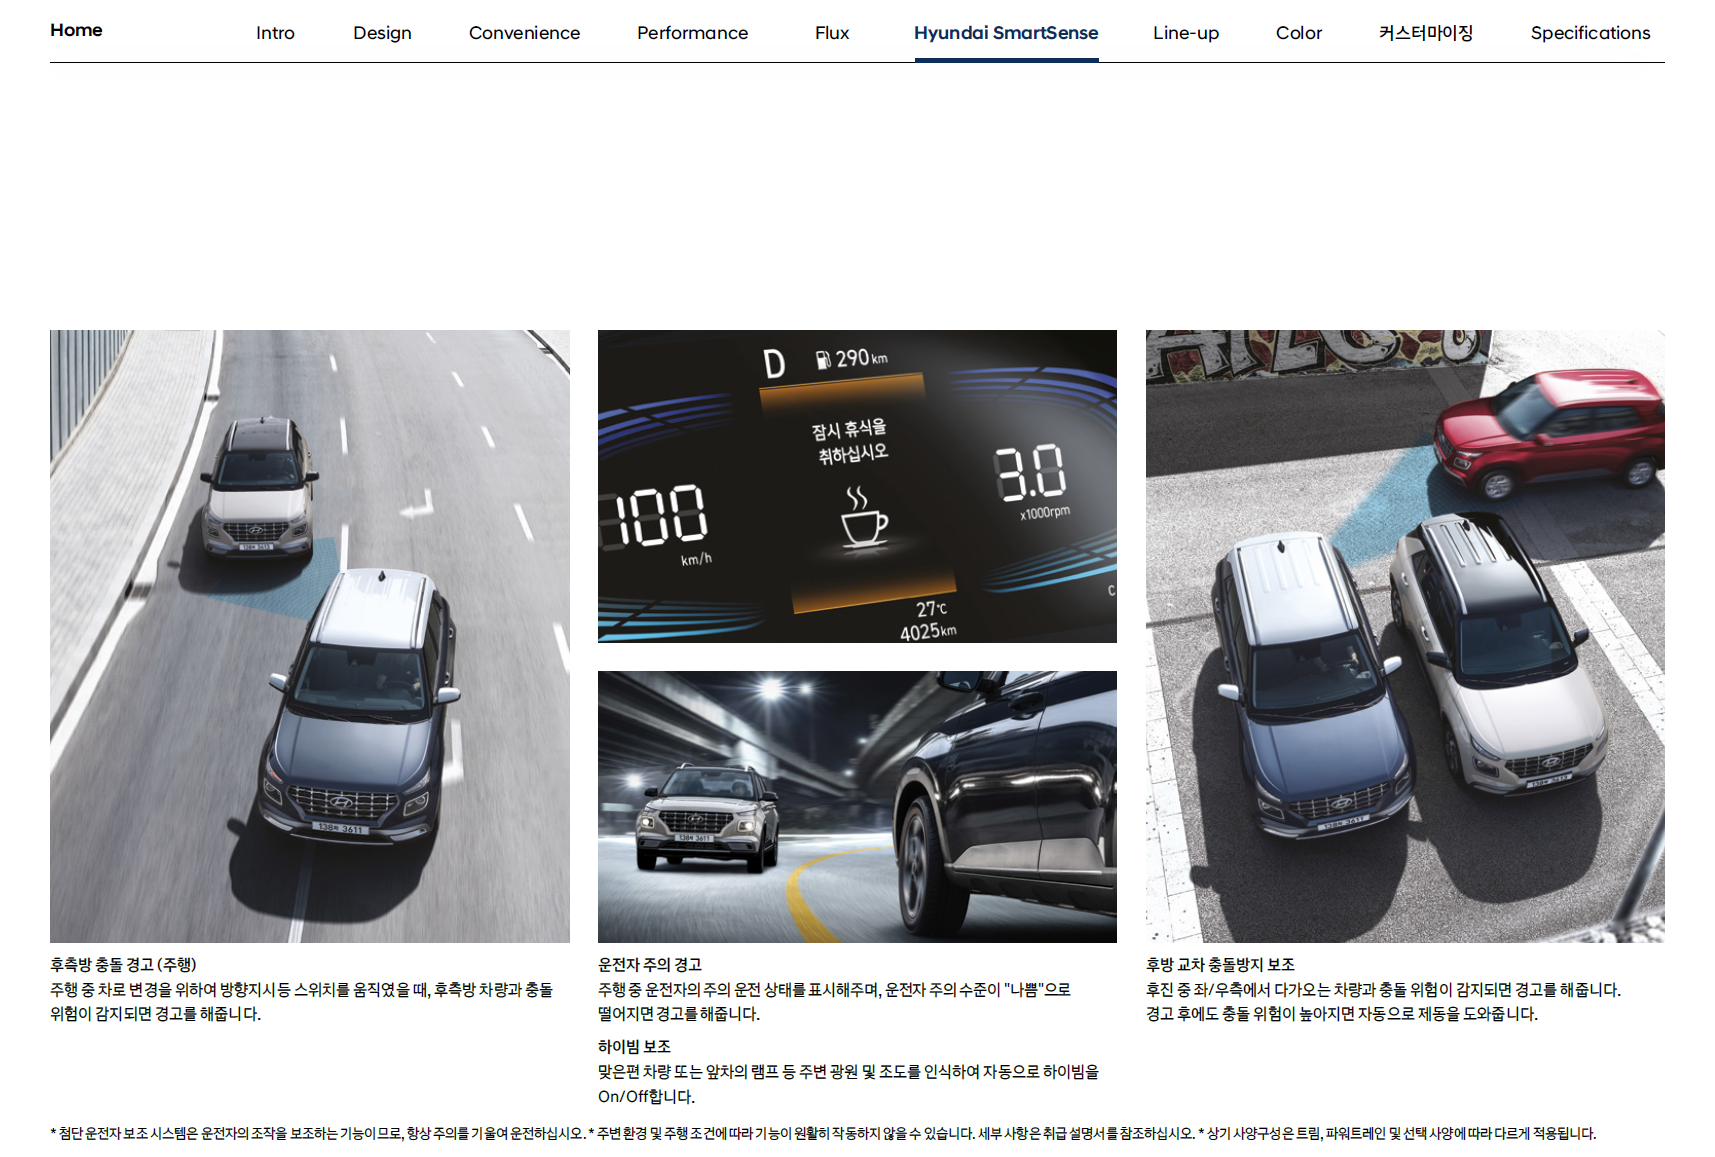Open the 커스터마이징 tab
The width and height of the screenshot is (1715, 1157).
click(1426, 33)
